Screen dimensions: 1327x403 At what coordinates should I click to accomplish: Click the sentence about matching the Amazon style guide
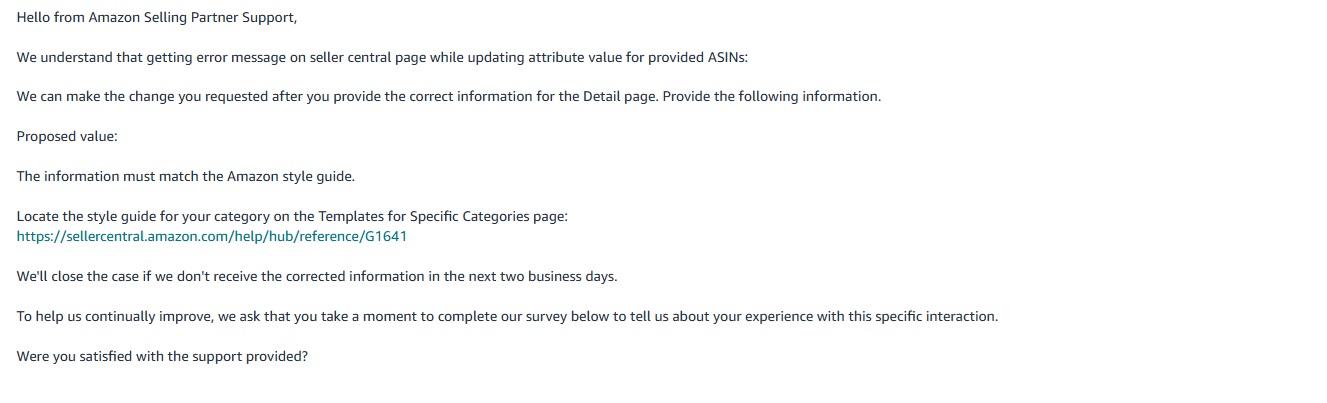(x=186, y=177)
